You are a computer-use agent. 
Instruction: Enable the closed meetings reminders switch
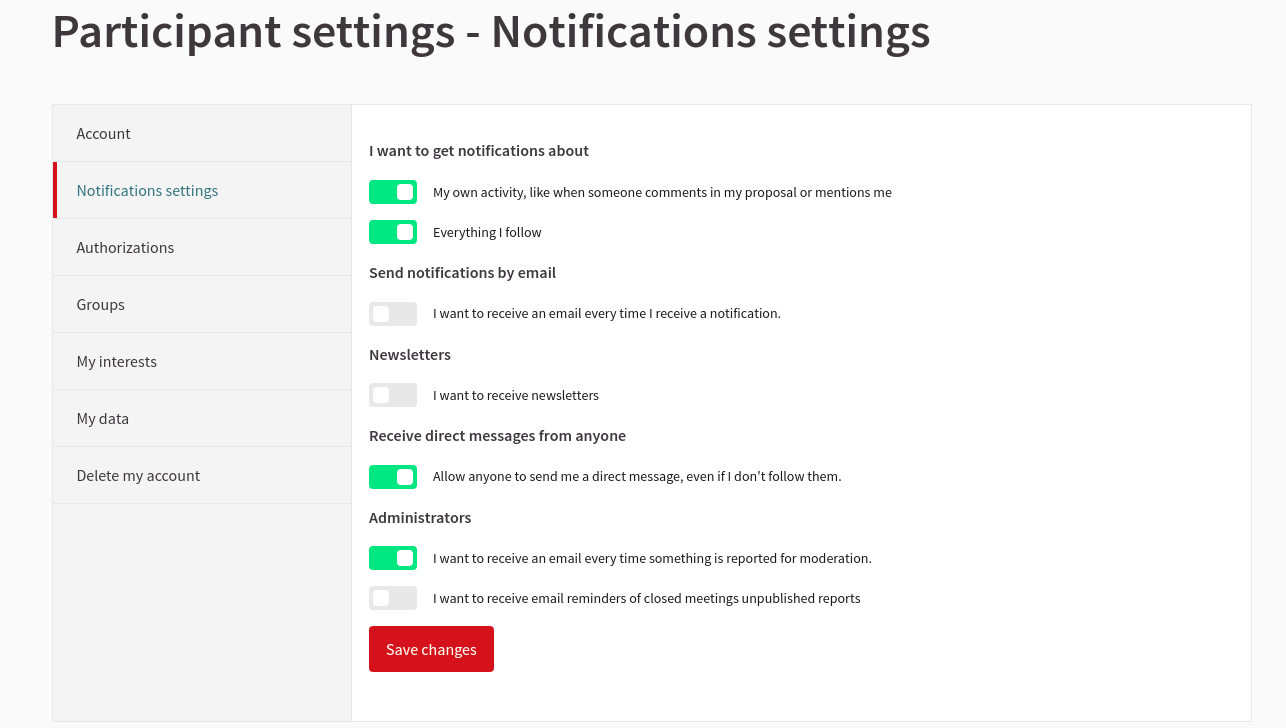[393, 598]
